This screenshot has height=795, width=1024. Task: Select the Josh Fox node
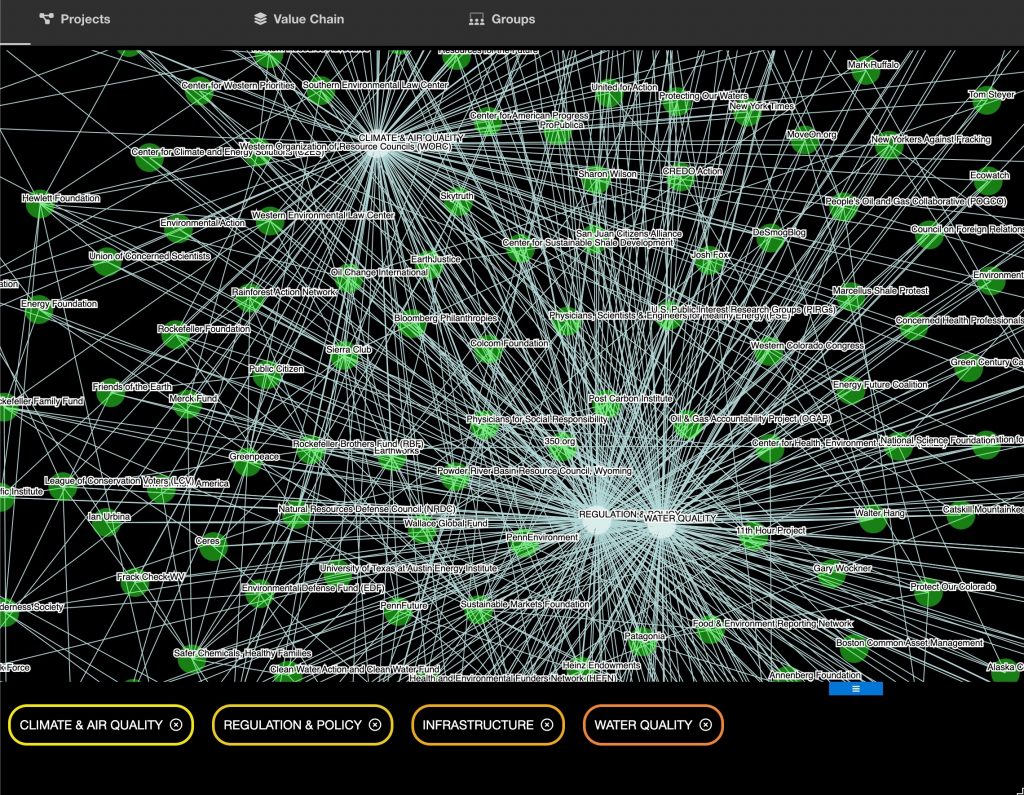tap(709, 262)
